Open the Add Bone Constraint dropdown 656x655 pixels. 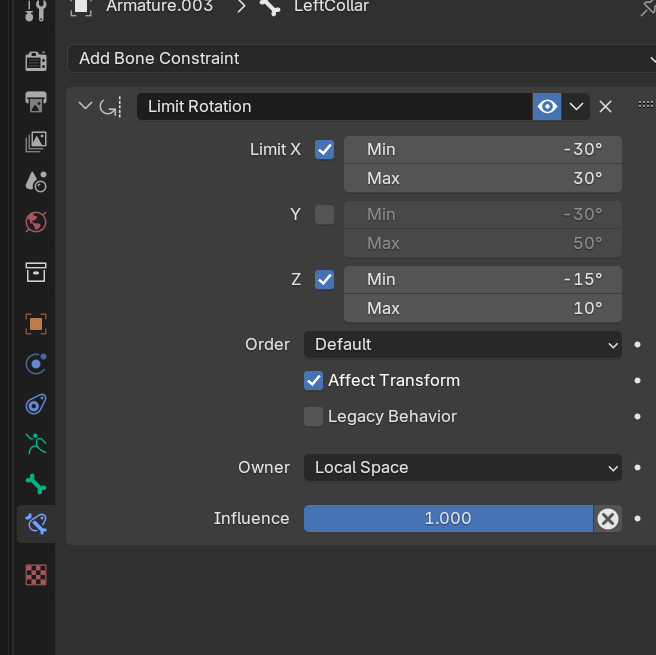click(x=361, y=59)
